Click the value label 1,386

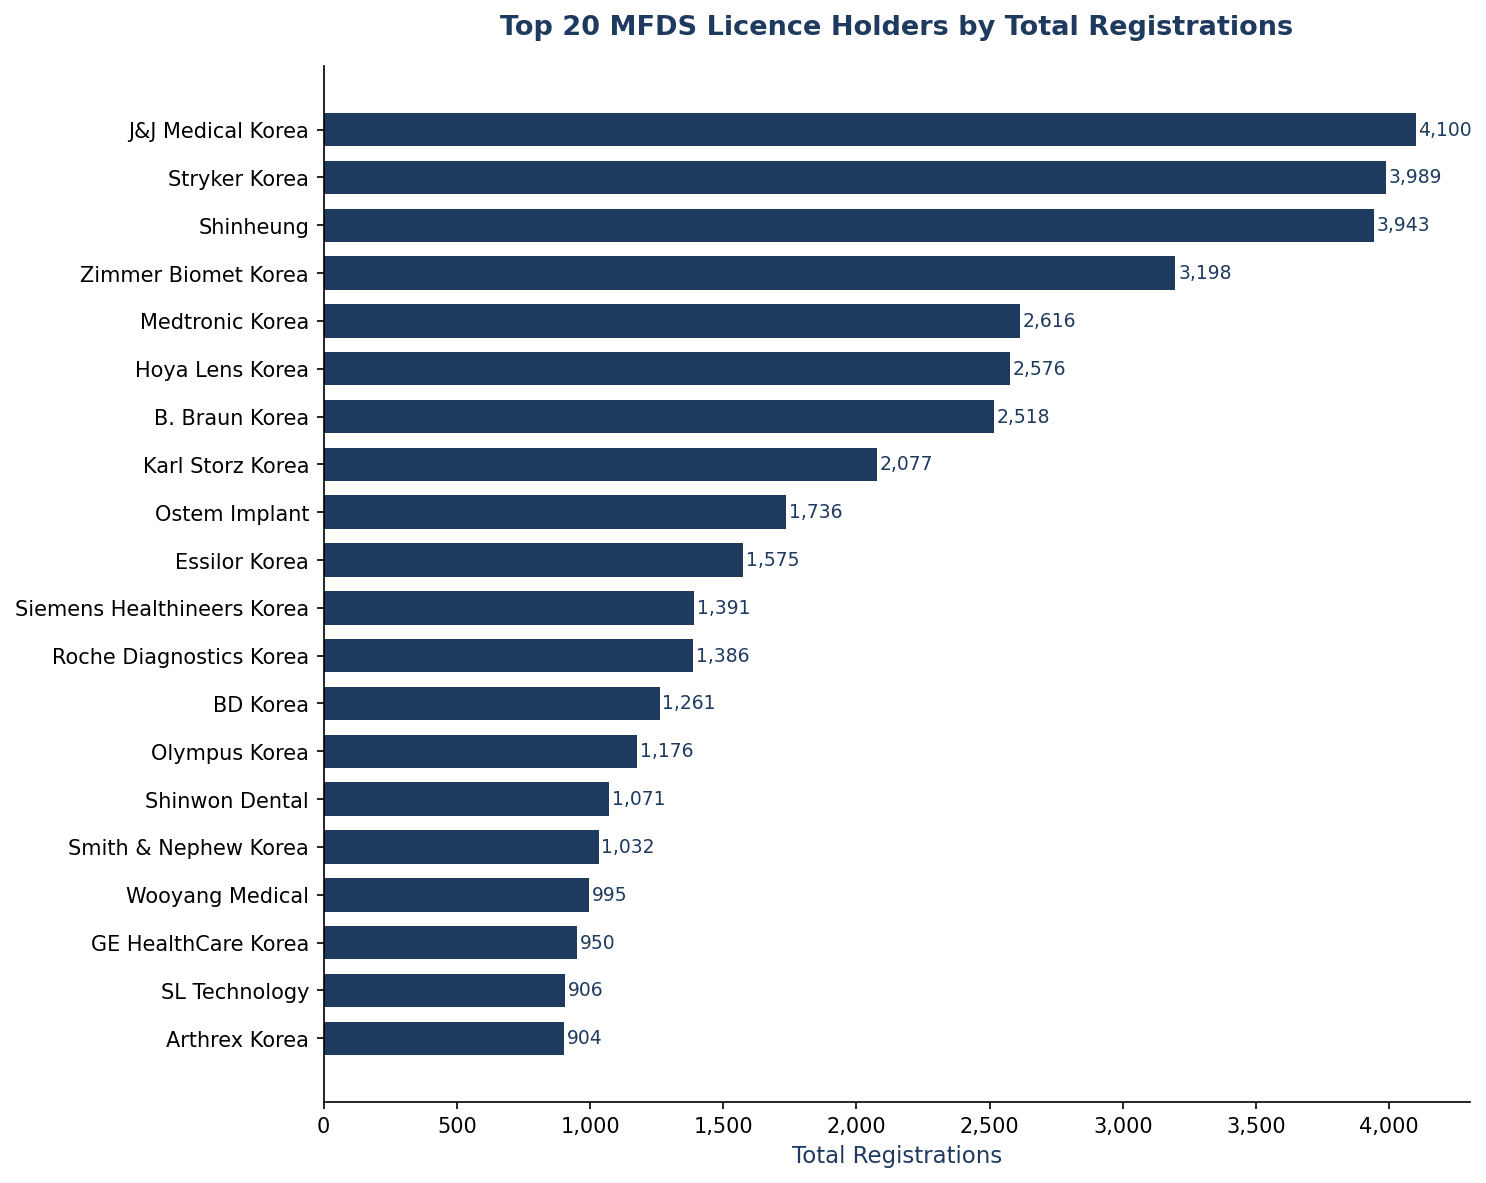click(x=722, y=656)
